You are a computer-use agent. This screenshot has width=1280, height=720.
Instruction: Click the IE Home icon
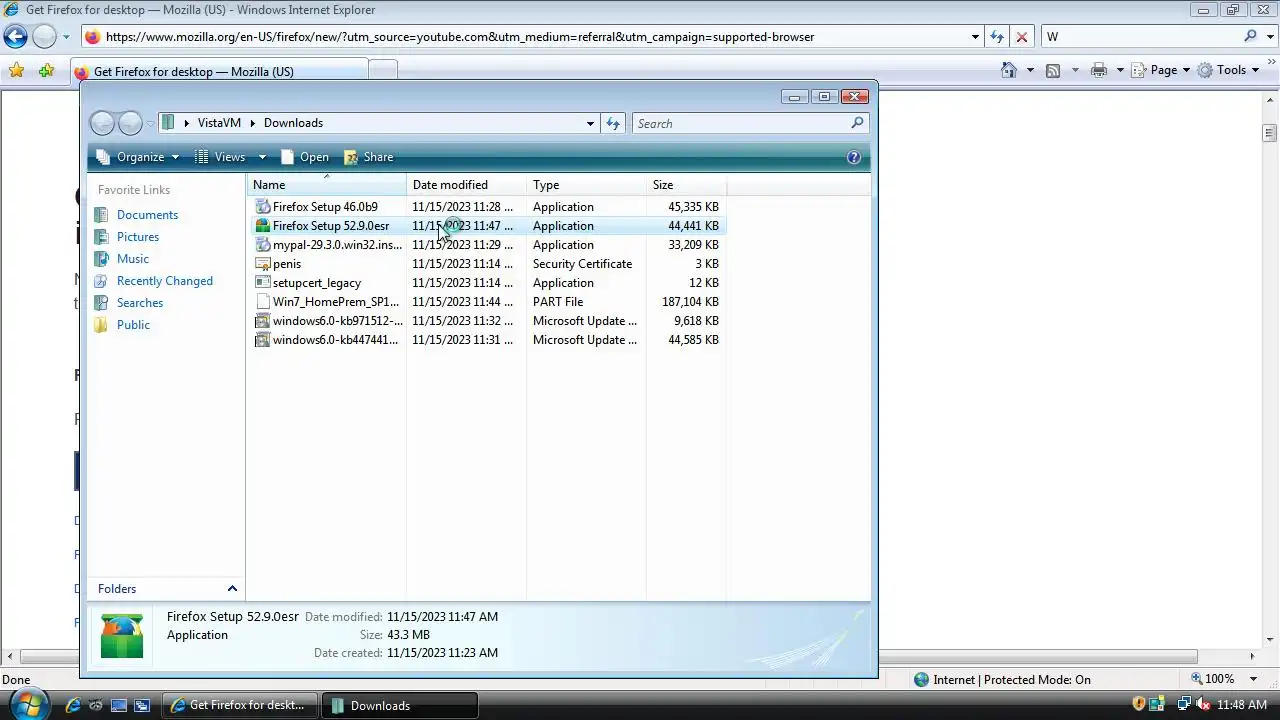click(1009, 70)
